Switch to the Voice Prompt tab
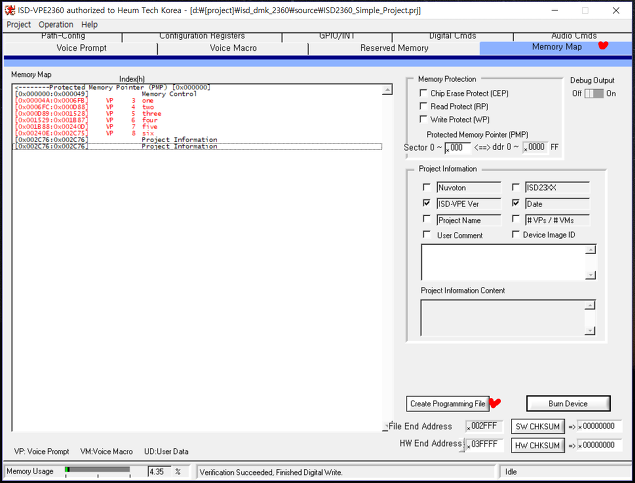The width and height of the screenshot is (635, 483). tap(81, 48)
